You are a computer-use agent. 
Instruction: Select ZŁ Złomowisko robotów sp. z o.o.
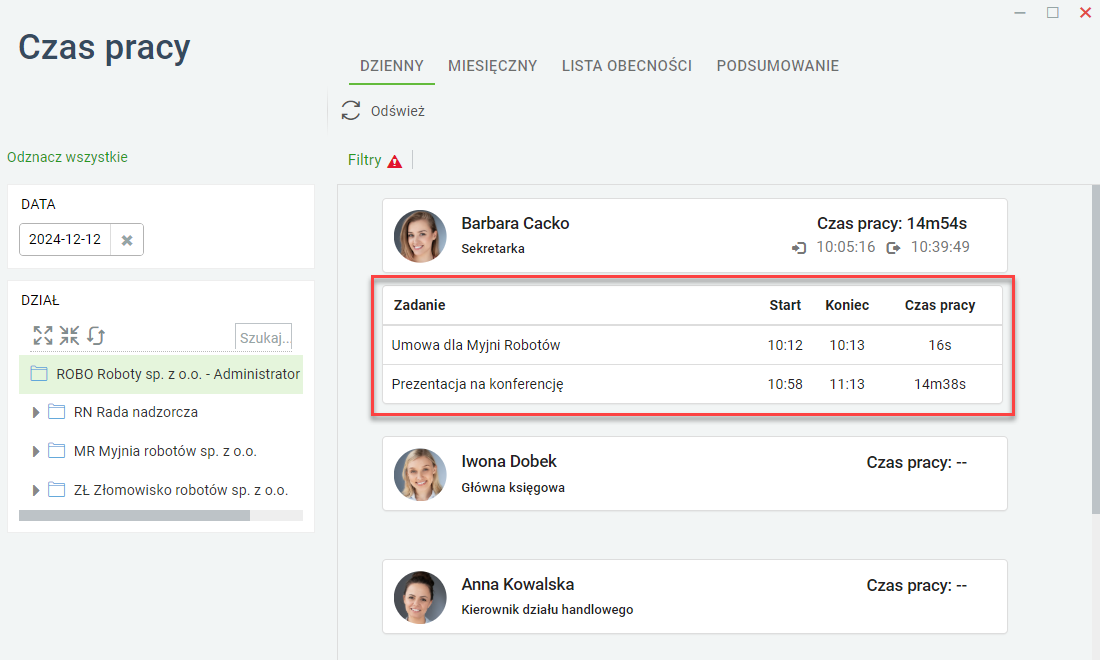click(x=181, y=490)
